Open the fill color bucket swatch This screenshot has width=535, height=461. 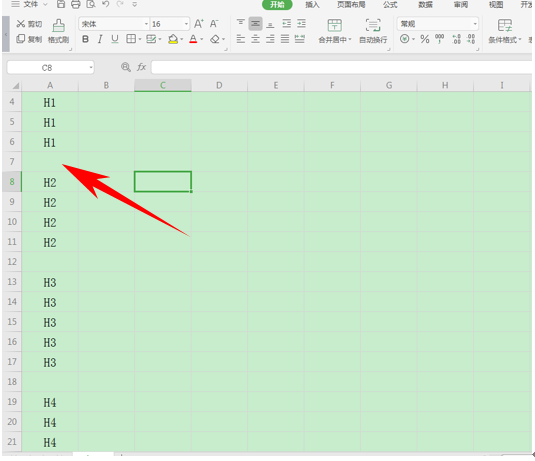173,39
